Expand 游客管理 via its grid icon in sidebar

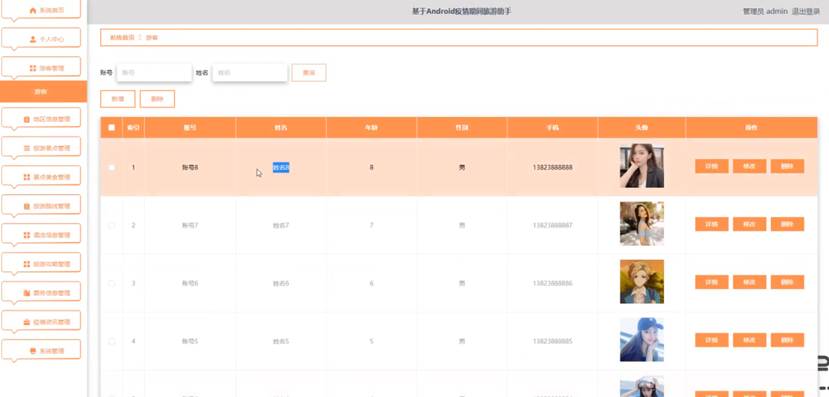coord(33,68)
